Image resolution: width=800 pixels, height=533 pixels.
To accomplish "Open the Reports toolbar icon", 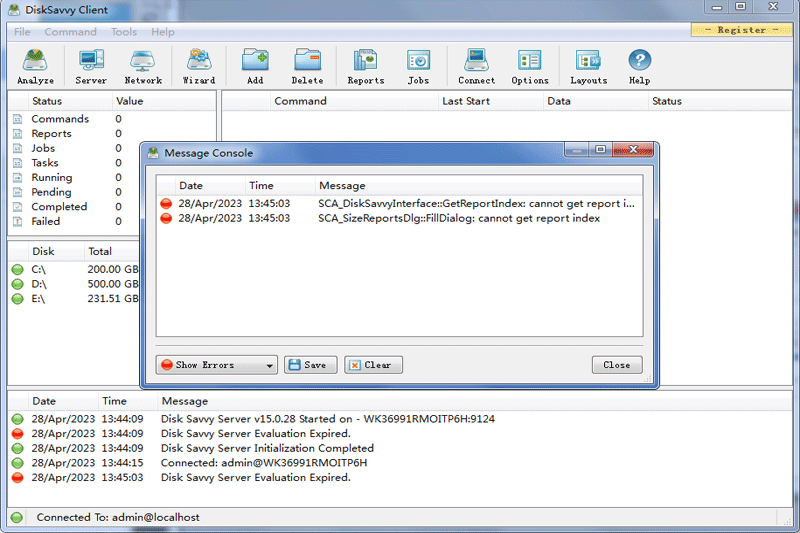I will tap(366, 66).
